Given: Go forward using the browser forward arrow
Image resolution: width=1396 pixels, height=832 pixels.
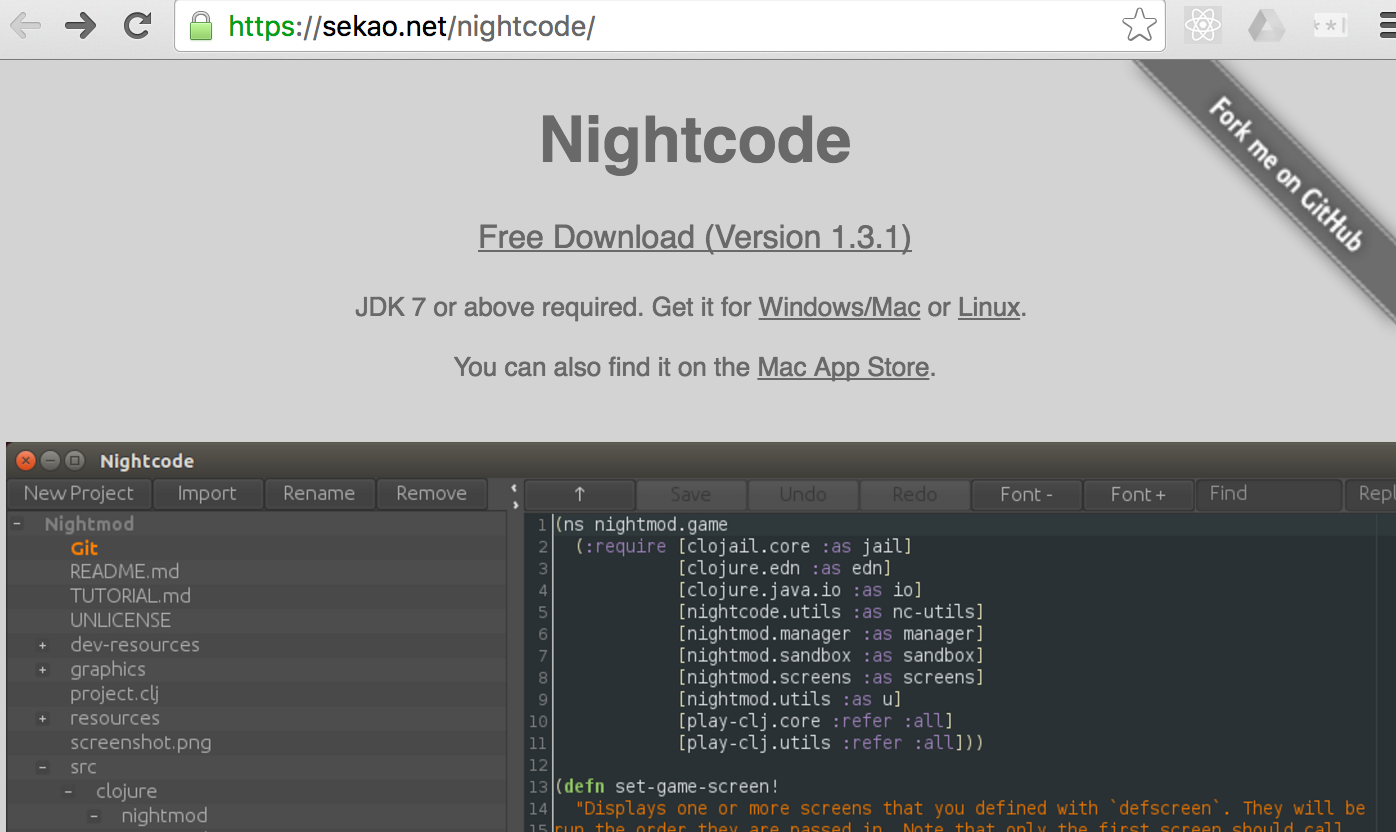Looking at the screenshot, I should (81, 26).
